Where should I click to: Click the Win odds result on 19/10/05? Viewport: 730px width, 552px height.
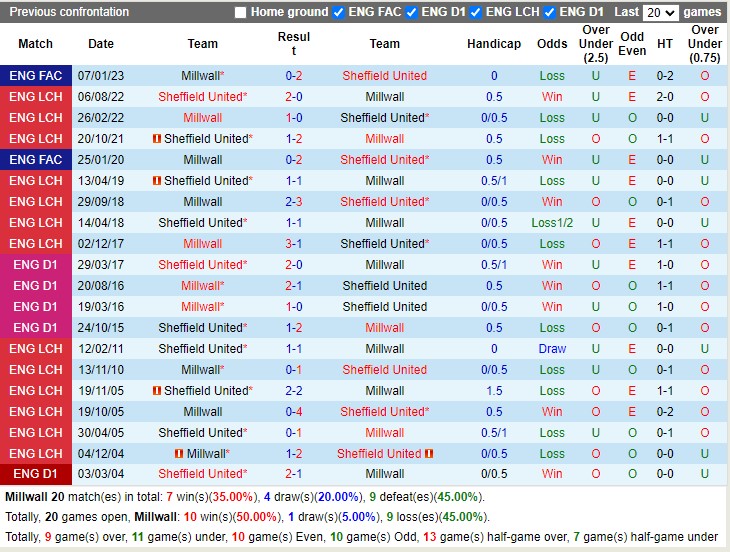(x=552, y=412)
